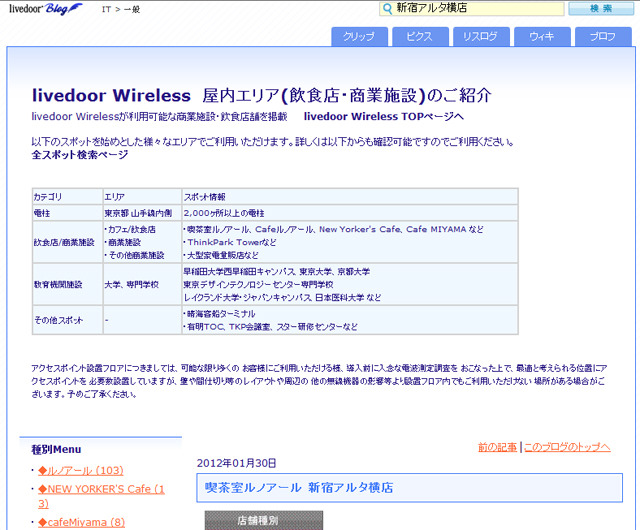Viewport: 640px width, 530px height.
Task: Select the カテゴリ table header cell
Action: [x=67, y=196]
